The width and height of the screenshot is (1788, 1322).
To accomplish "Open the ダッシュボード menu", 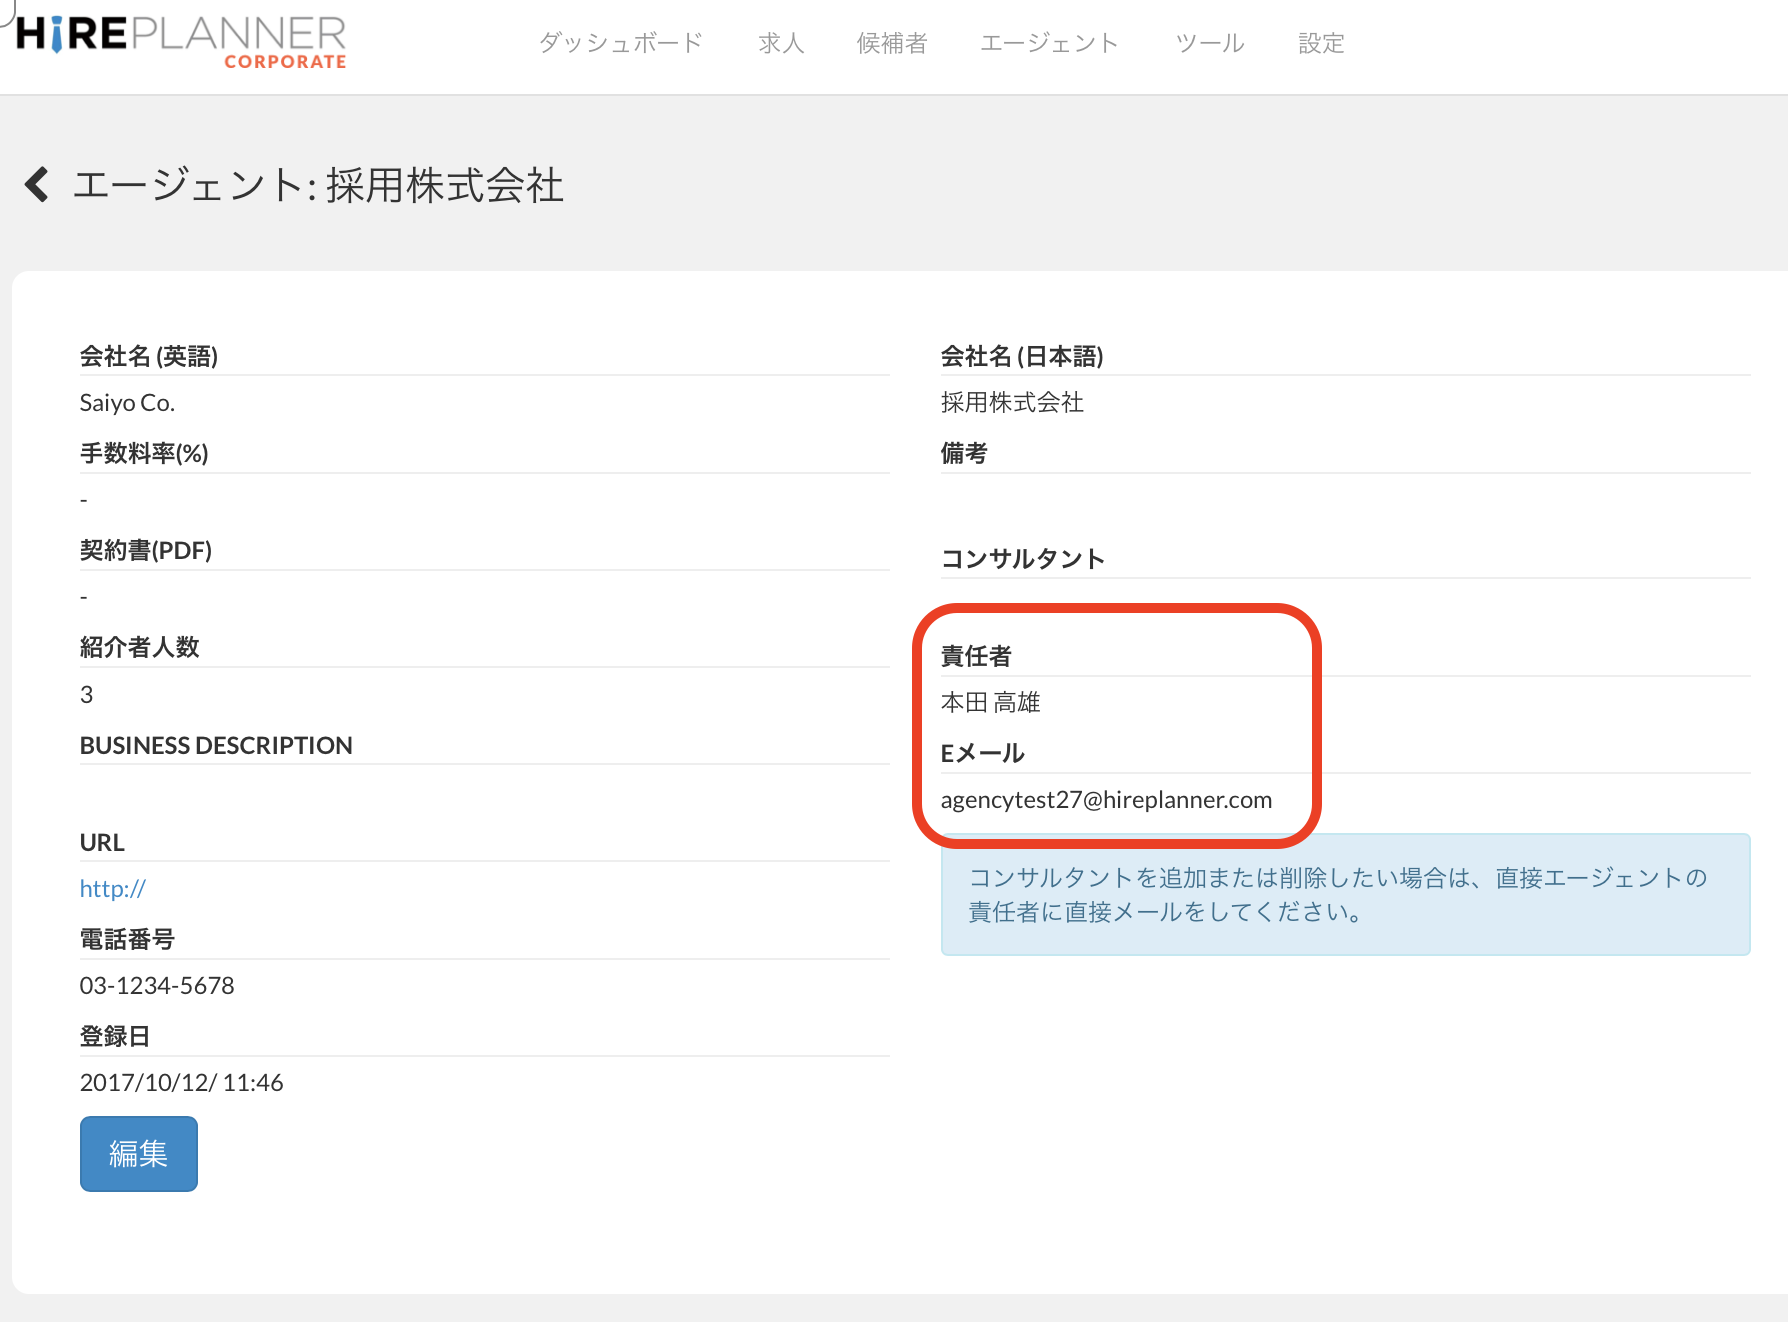I will pyautogui.click(x=620, y=43).
